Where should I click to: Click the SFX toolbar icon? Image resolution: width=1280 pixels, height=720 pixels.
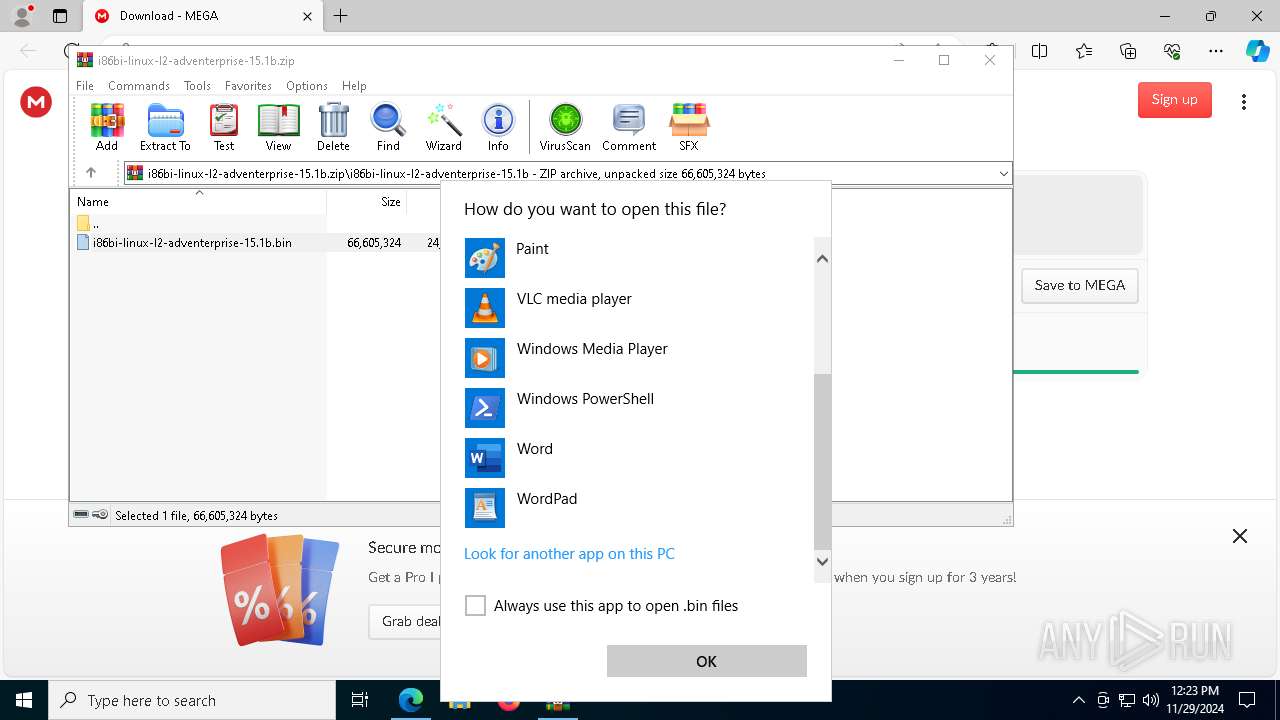[689, 126]
